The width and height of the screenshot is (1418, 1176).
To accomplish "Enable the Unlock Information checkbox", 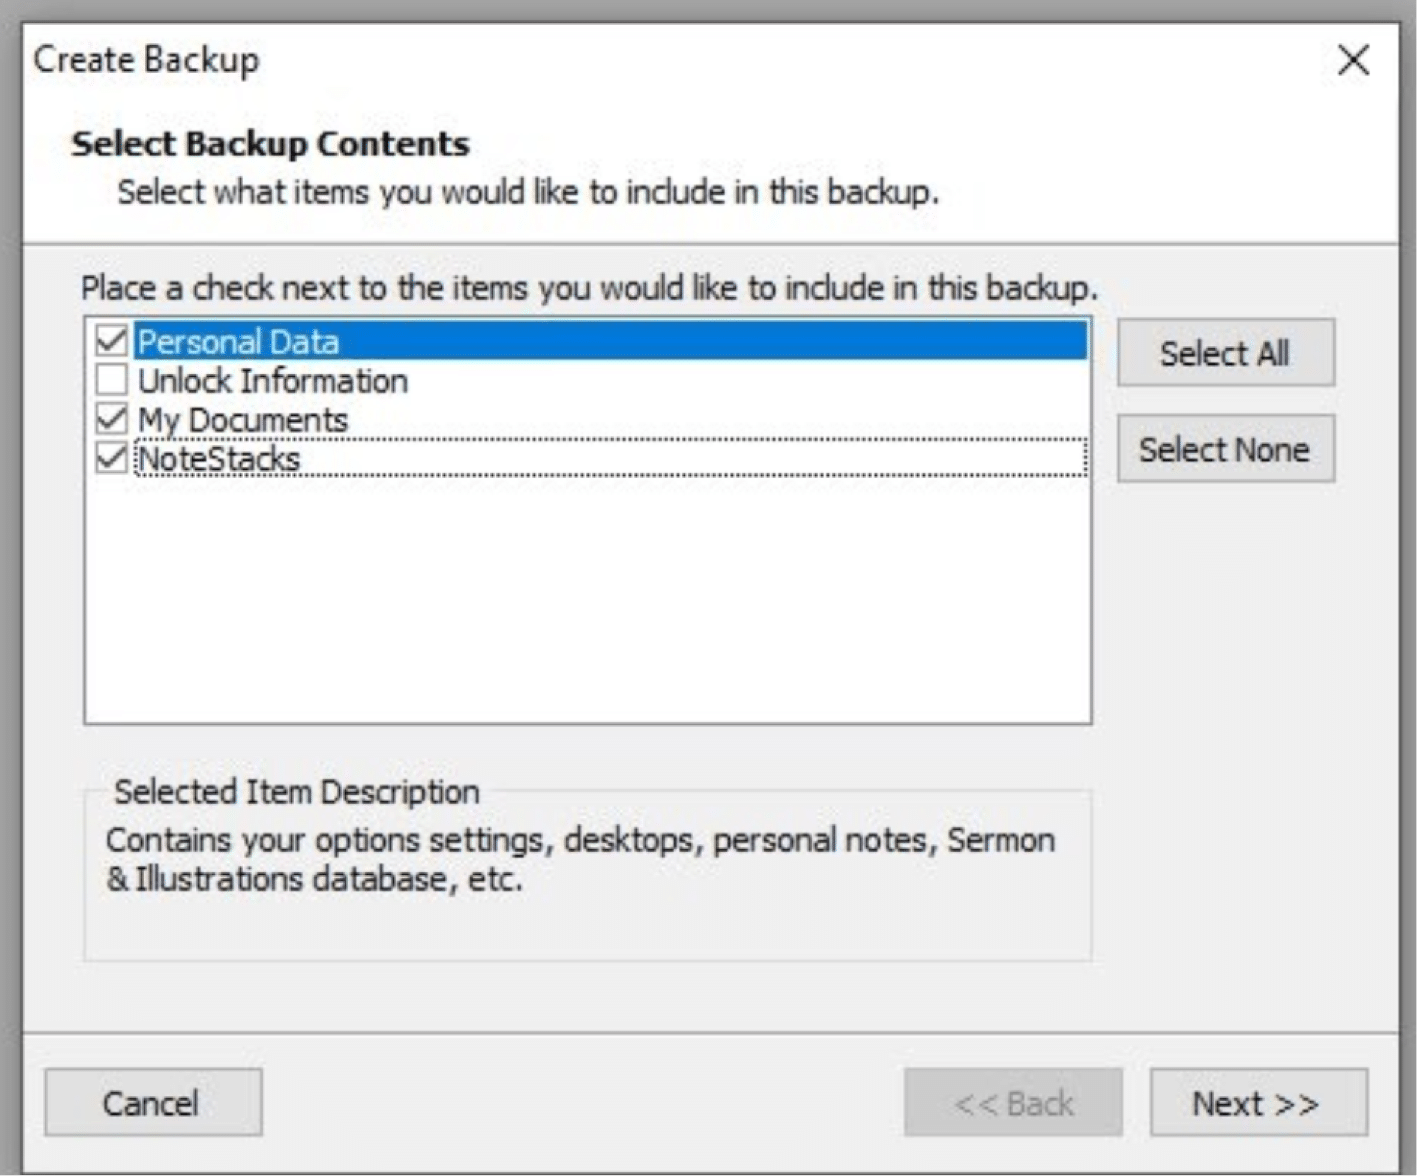I will (x=111, y=380).
